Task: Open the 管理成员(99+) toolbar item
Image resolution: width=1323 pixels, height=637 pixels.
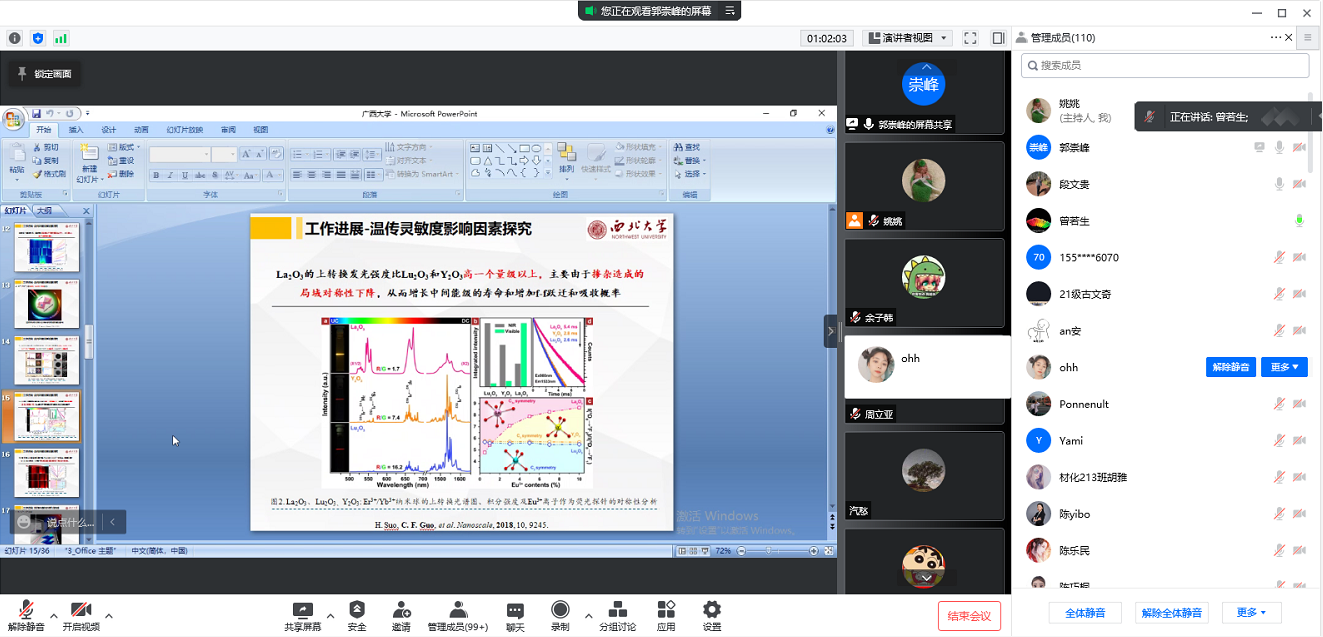Action: pos(457,615)
